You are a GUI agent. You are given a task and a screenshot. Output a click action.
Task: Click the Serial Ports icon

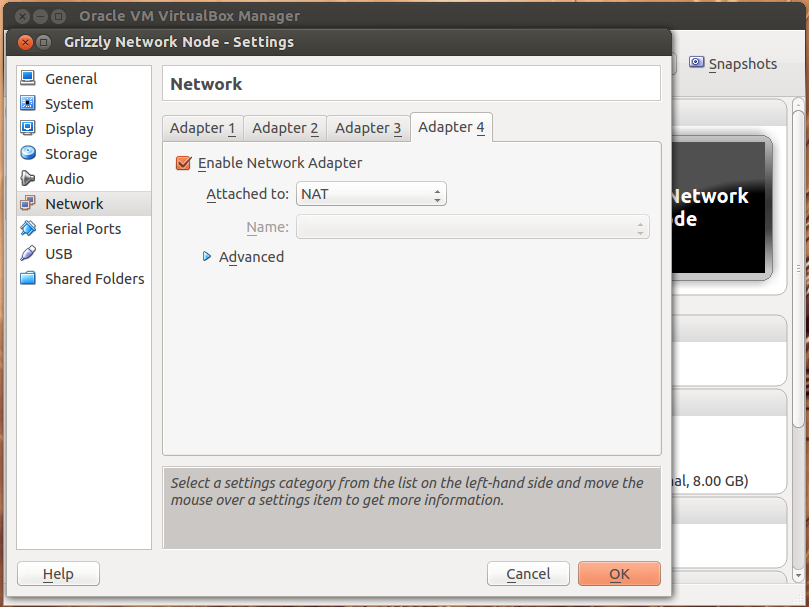coord(28,228)
